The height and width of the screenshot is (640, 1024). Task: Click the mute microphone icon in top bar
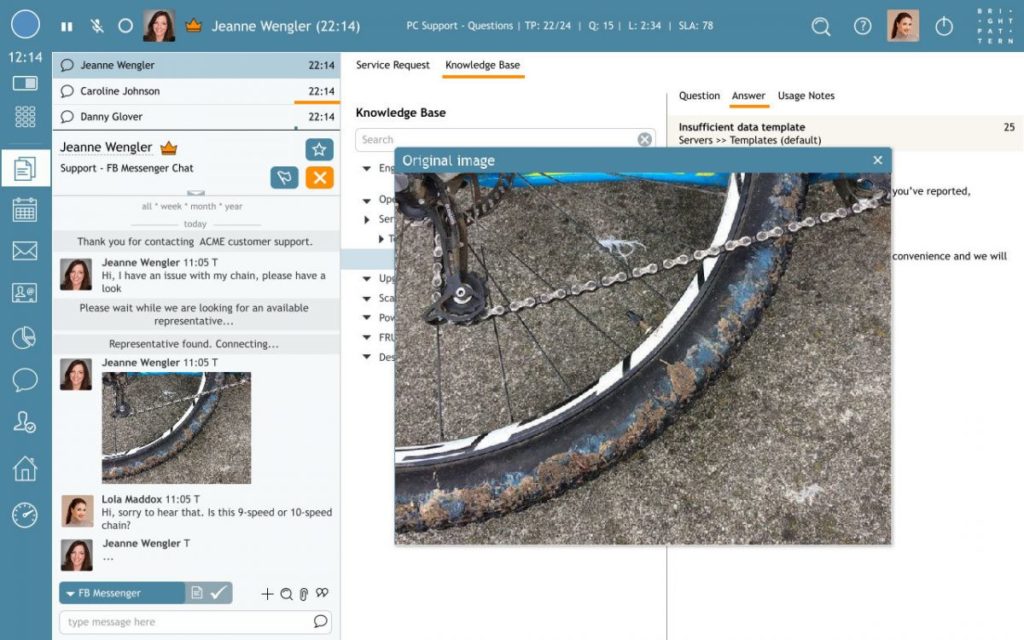pyautogui.click(x=97, y=27)
